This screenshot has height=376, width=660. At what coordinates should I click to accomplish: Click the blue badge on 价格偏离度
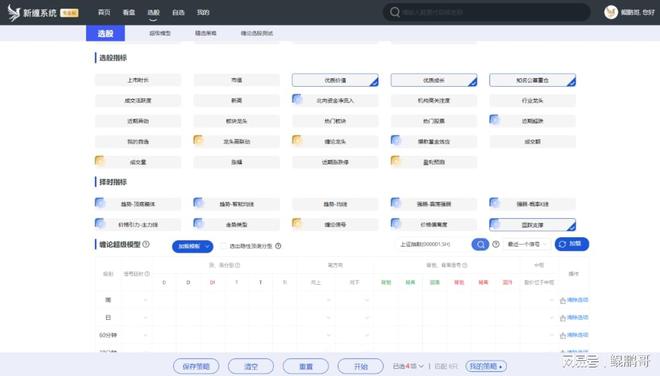(x=396, y=223)
